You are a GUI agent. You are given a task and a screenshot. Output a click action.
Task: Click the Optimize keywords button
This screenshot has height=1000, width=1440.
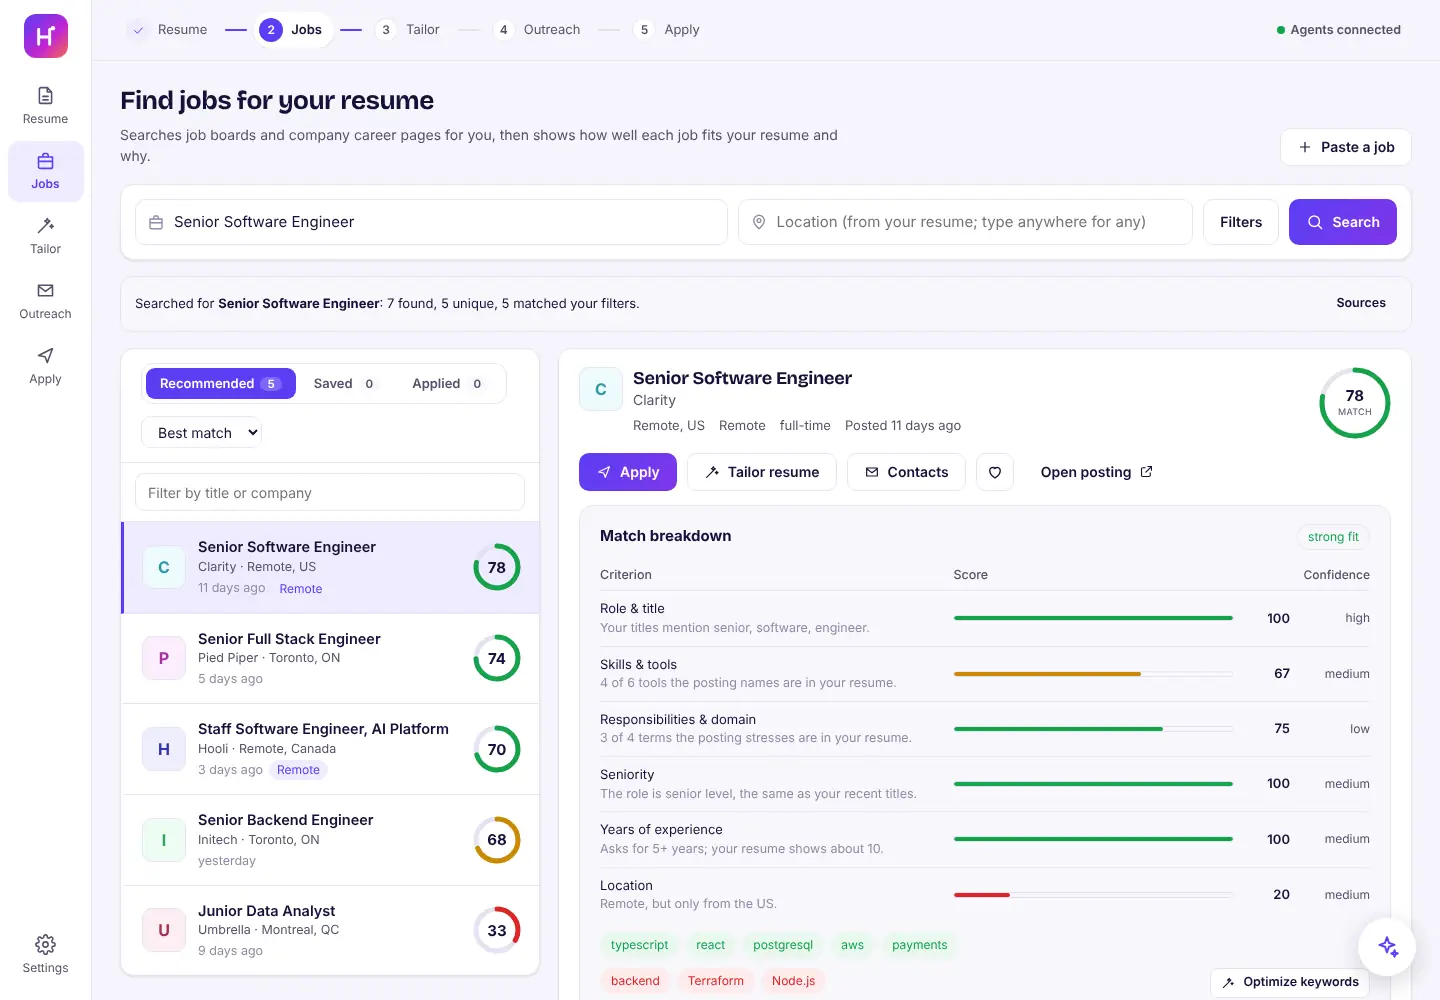[x=1290, y=982]
